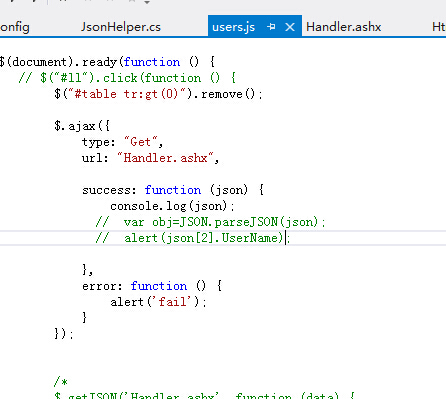The width and height of the screenshot is (446, 399).
Task: Click the commented JSON.parseJSON line
Action: [210, 222]
